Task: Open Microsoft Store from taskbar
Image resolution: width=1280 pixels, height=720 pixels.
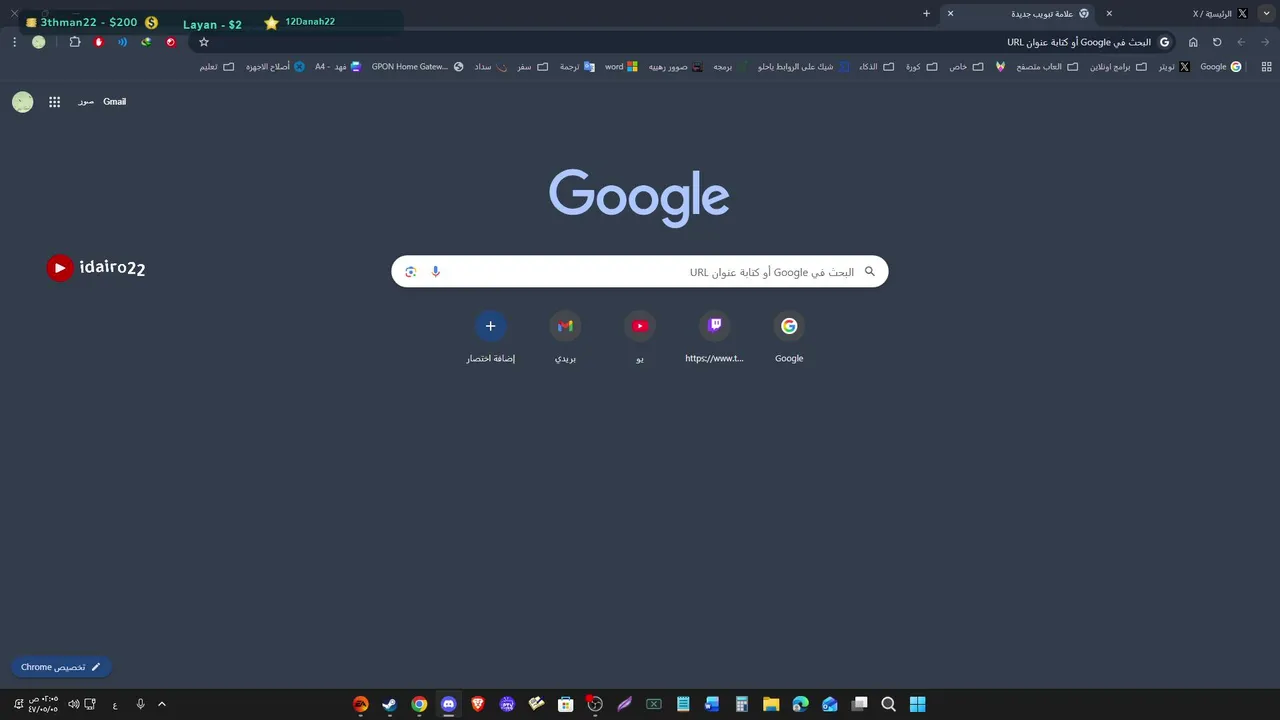Action: click(x=565, y=704)
